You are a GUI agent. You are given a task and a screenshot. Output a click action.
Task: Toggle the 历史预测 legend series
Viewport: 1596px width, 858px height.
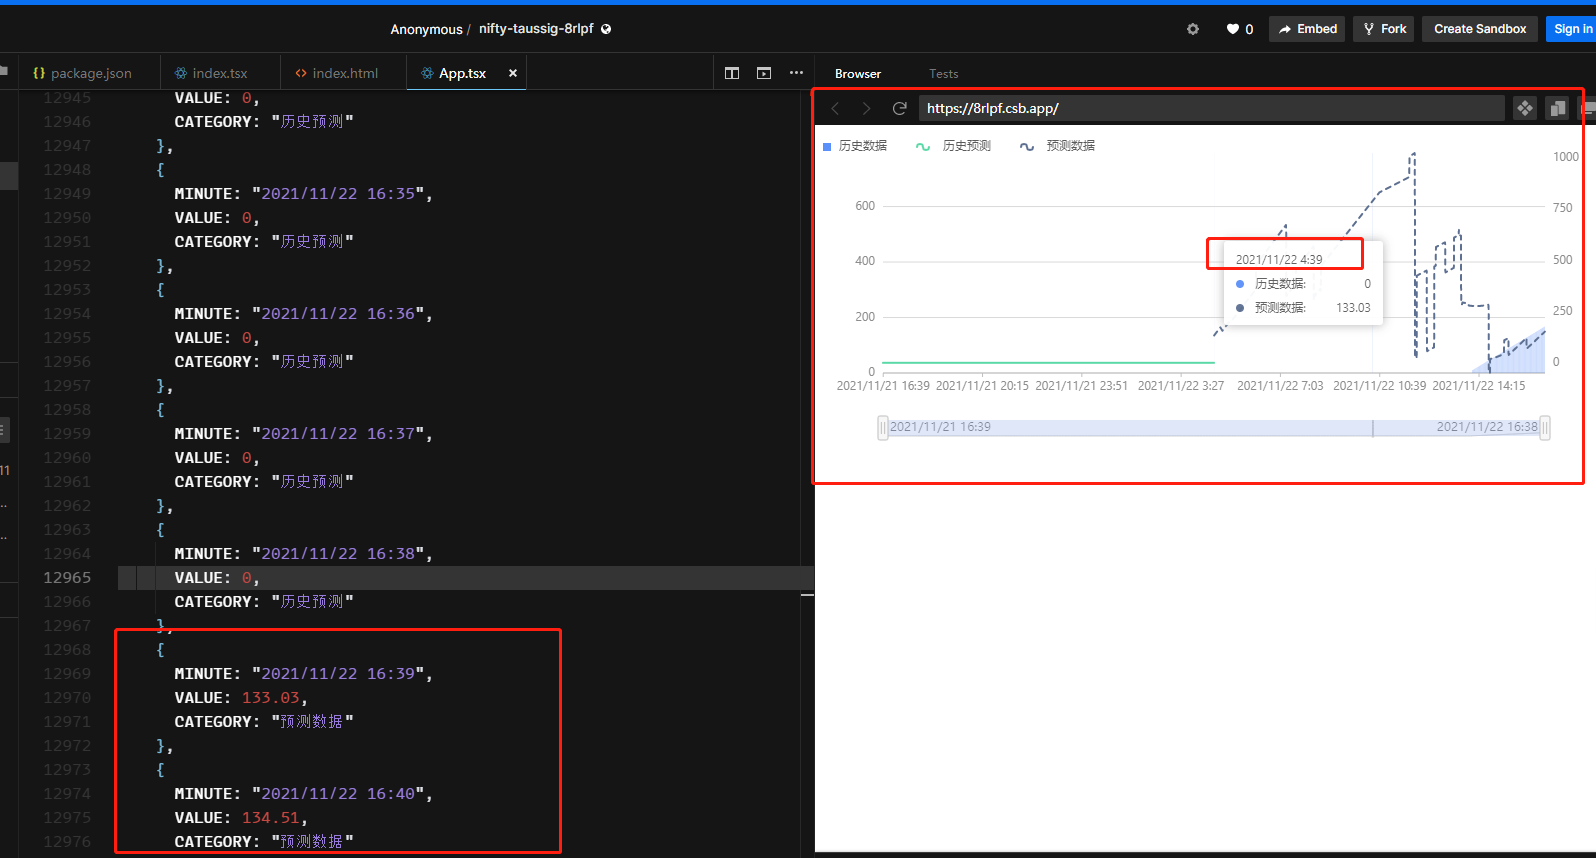(953, 146)
